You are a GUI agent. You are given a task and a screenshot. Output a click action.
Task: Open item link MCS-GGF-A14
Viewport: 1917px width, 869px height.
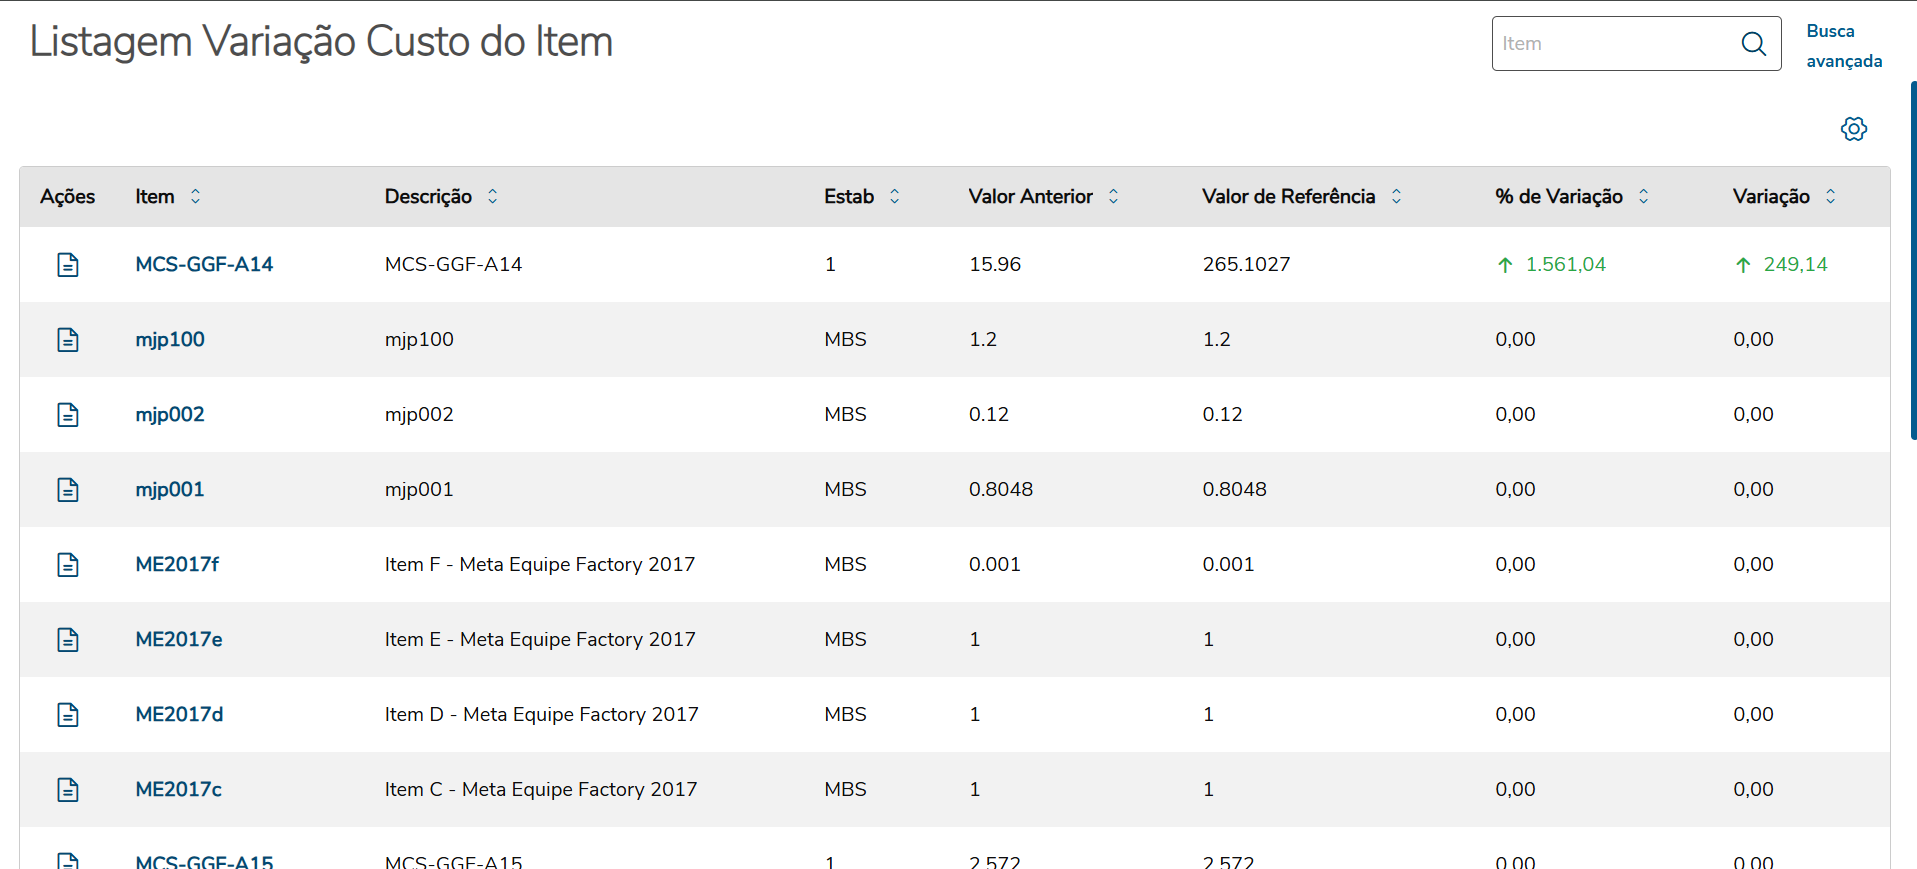[204, 265]
